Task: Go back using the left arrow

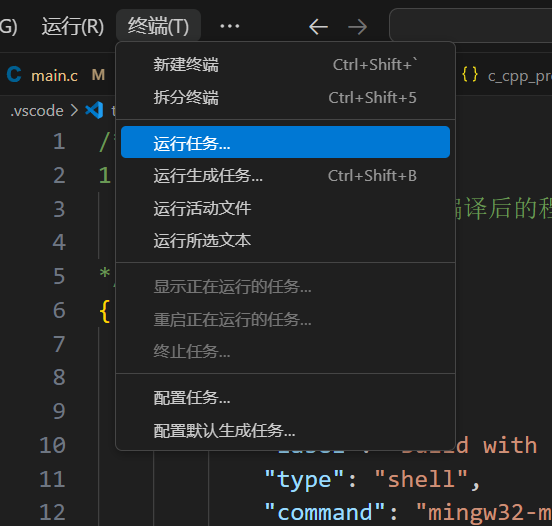Action: [x=318, y=27]
